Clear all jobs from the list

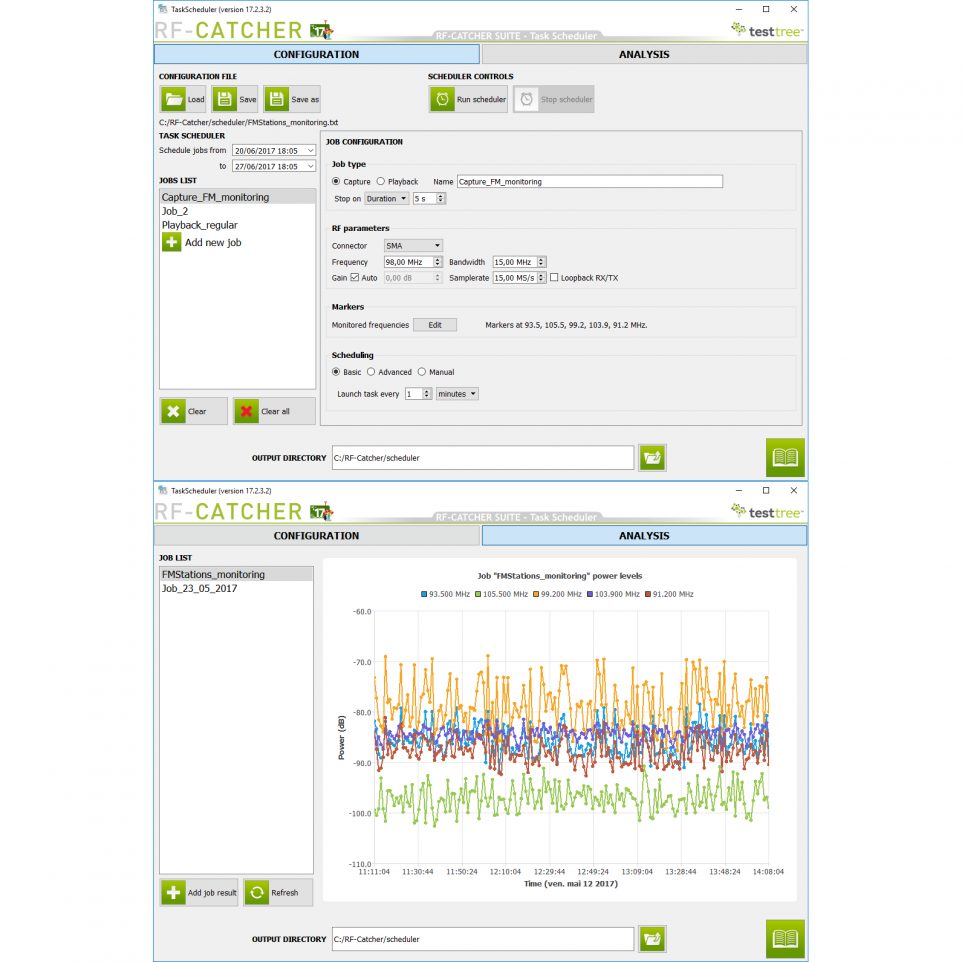273,410
